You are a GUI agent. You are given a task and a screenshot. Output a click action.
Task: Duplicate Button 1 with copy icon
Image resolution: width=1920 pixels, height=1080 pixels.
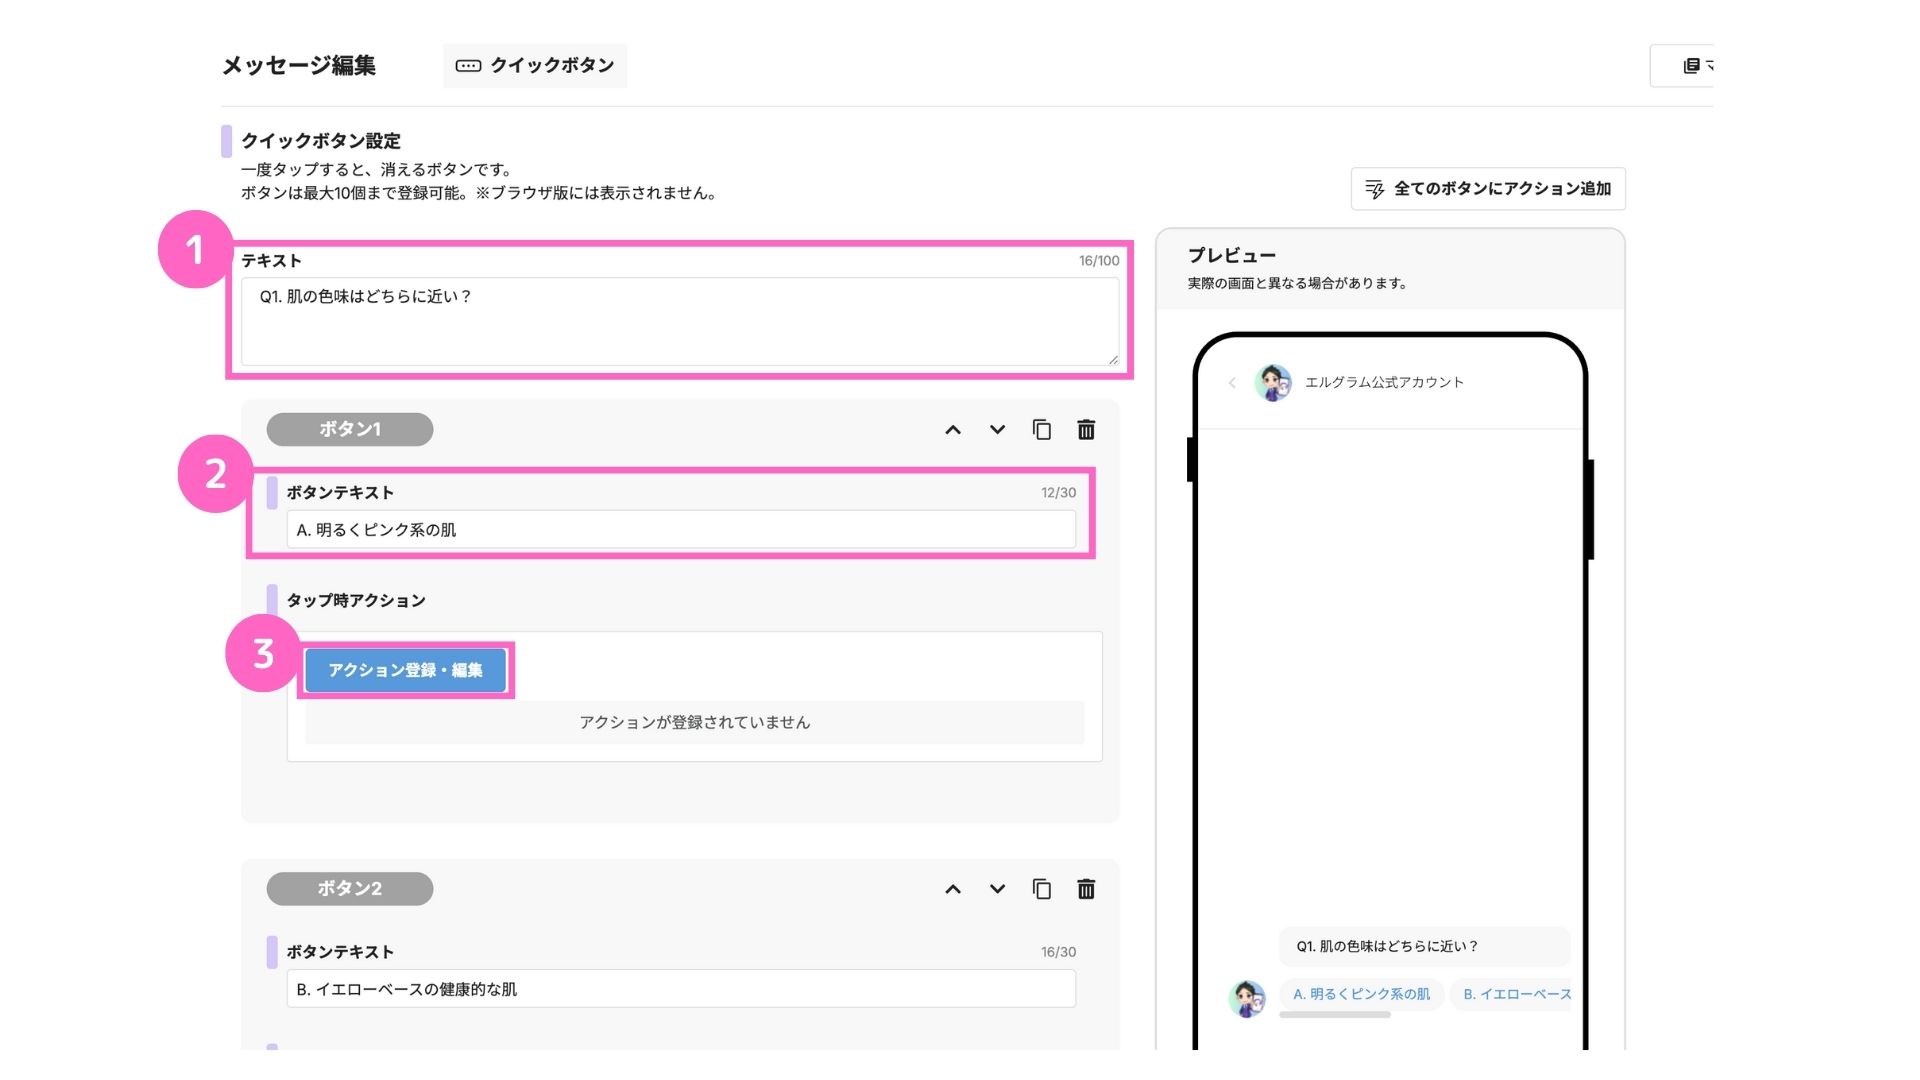click(1041, 429)
